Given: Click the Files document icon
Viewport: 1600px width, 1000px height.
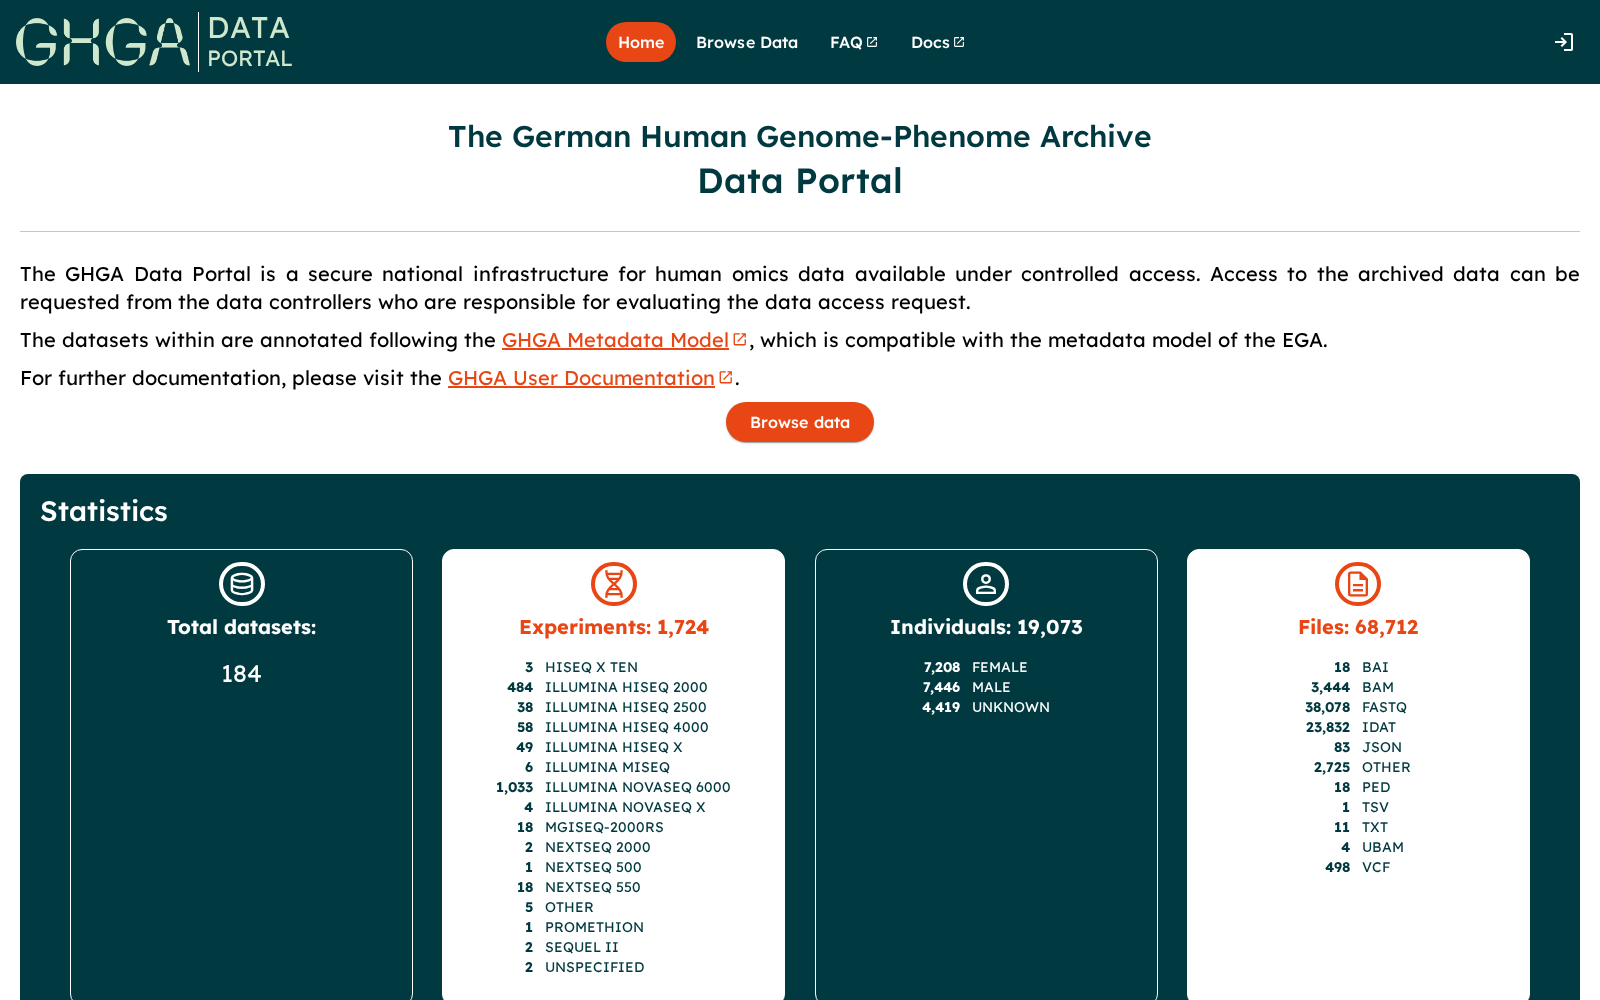Looking at the screenshot, I should coord(1358,584).
